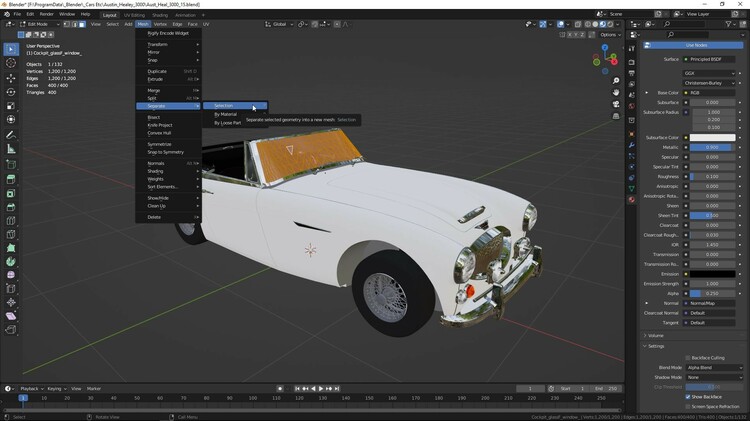Image resolution: width=750 pixels, height=421 pixels.
Task: Adjust the Roughness value slider
Action: [x=710, y=175]
